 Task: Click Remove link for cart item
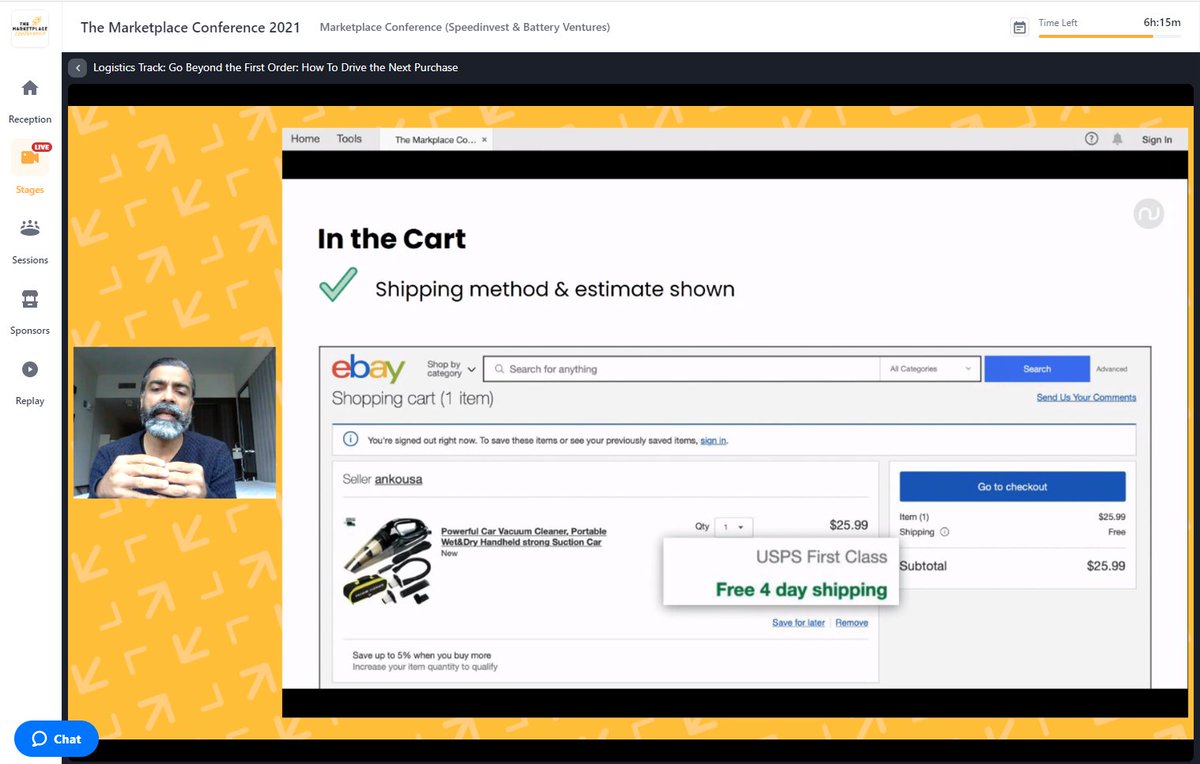pyautogui.click(x=852, y=623)
